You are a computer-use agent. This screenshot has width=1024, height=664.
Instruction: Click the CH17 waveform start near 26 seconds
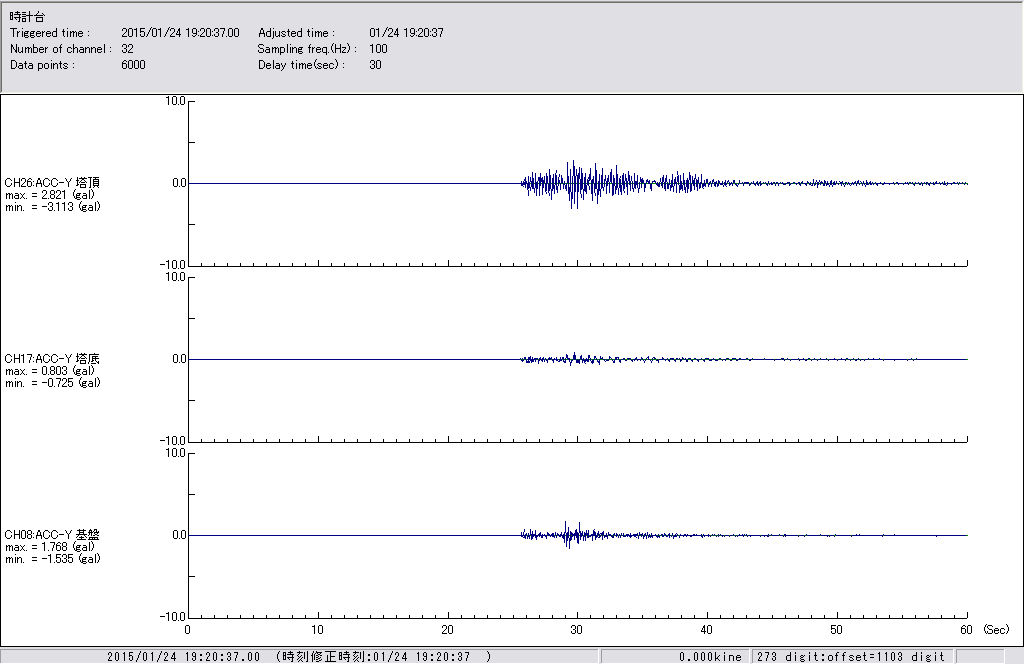(x=524, y=359)
